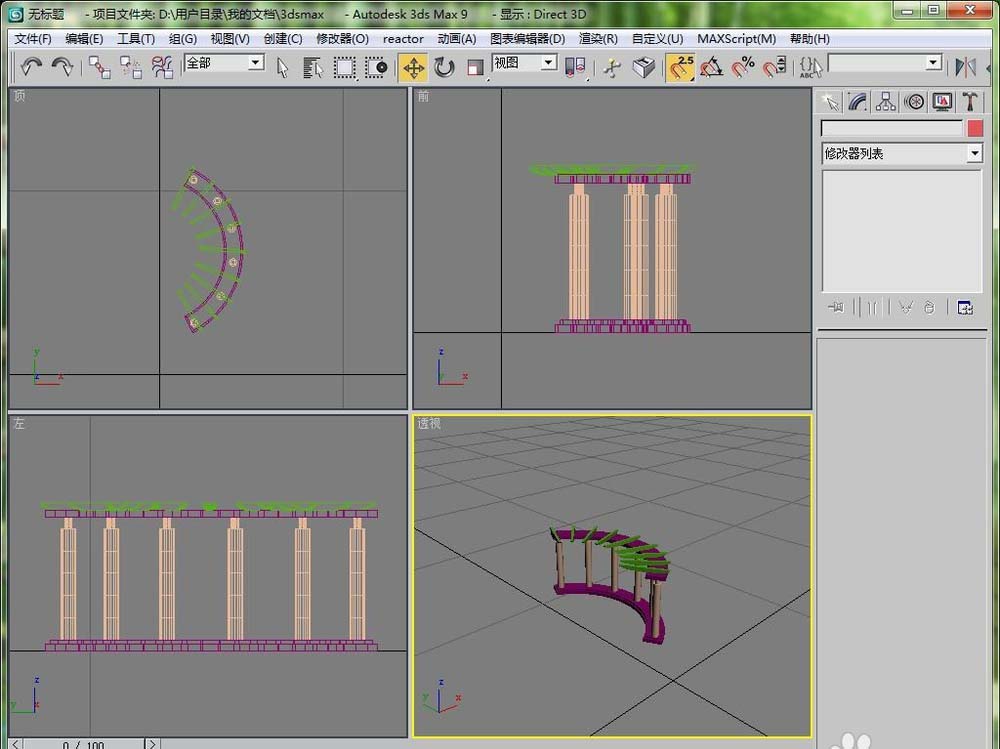Activate the Select and Link tool
This screenshot has height=749, width=1000.
point(99,67)
